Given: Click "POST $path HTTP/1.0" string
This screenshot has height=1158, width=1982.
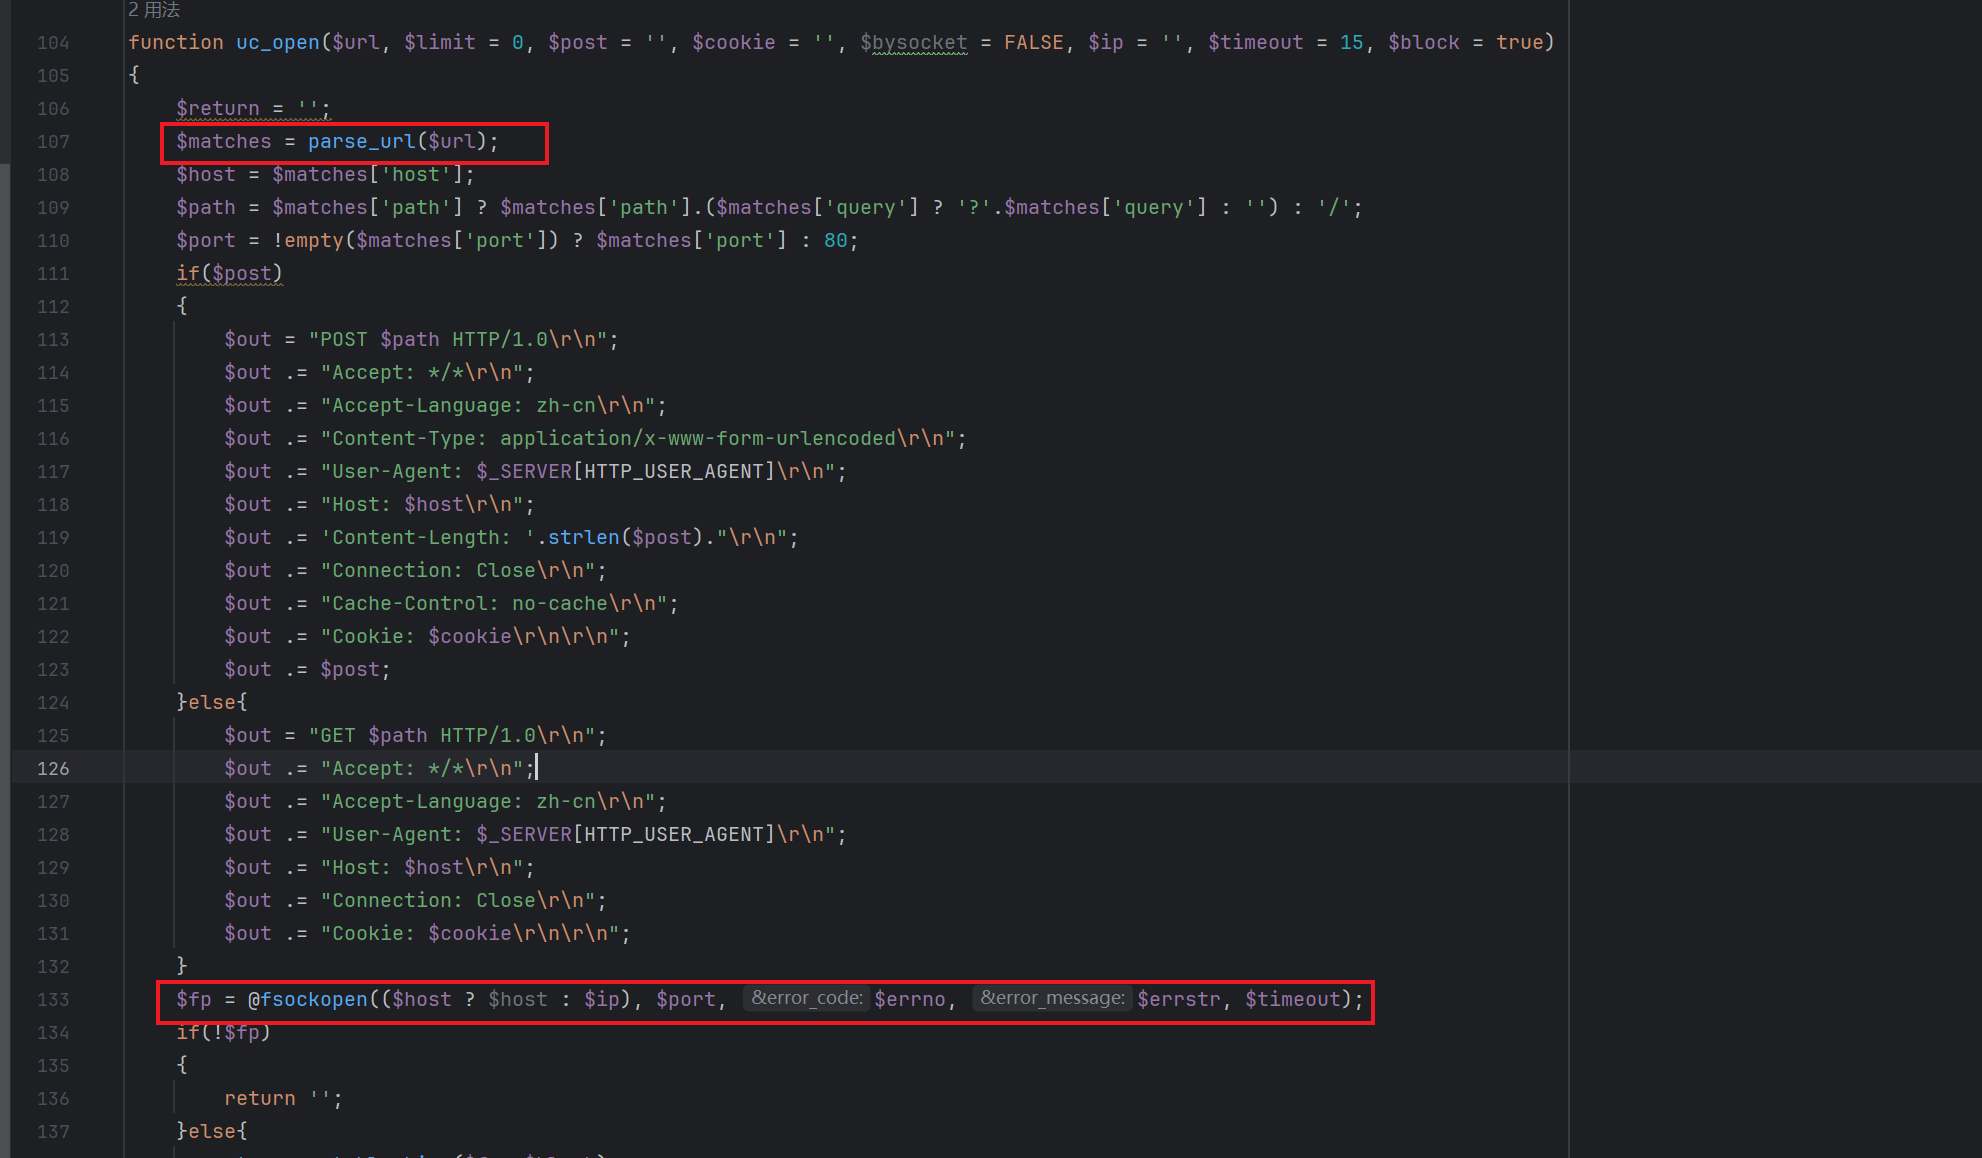Looking at the screenshot, I should pyautogui.click(x=458, y=339).
